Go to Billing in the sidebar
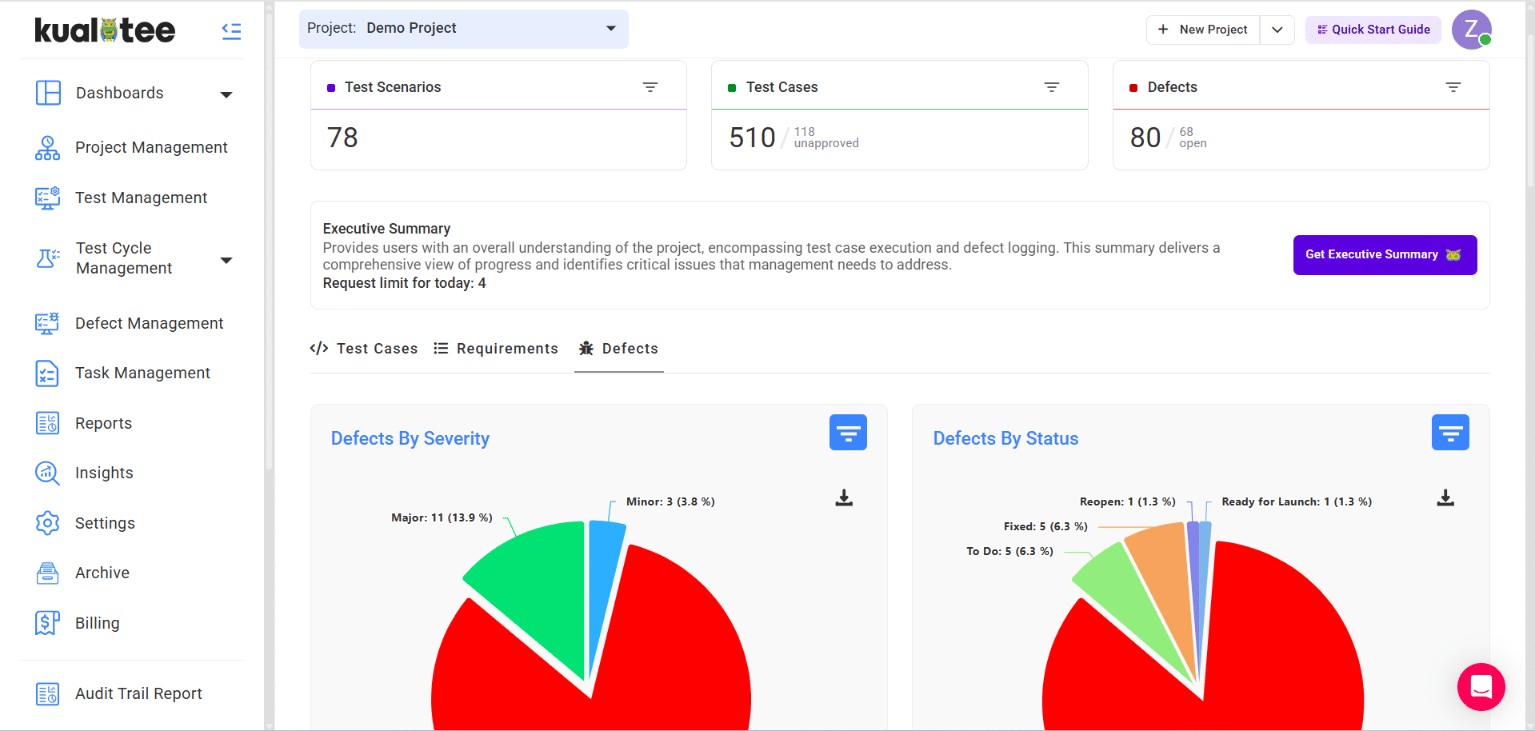1535x731 pixels. click(97, 623)
